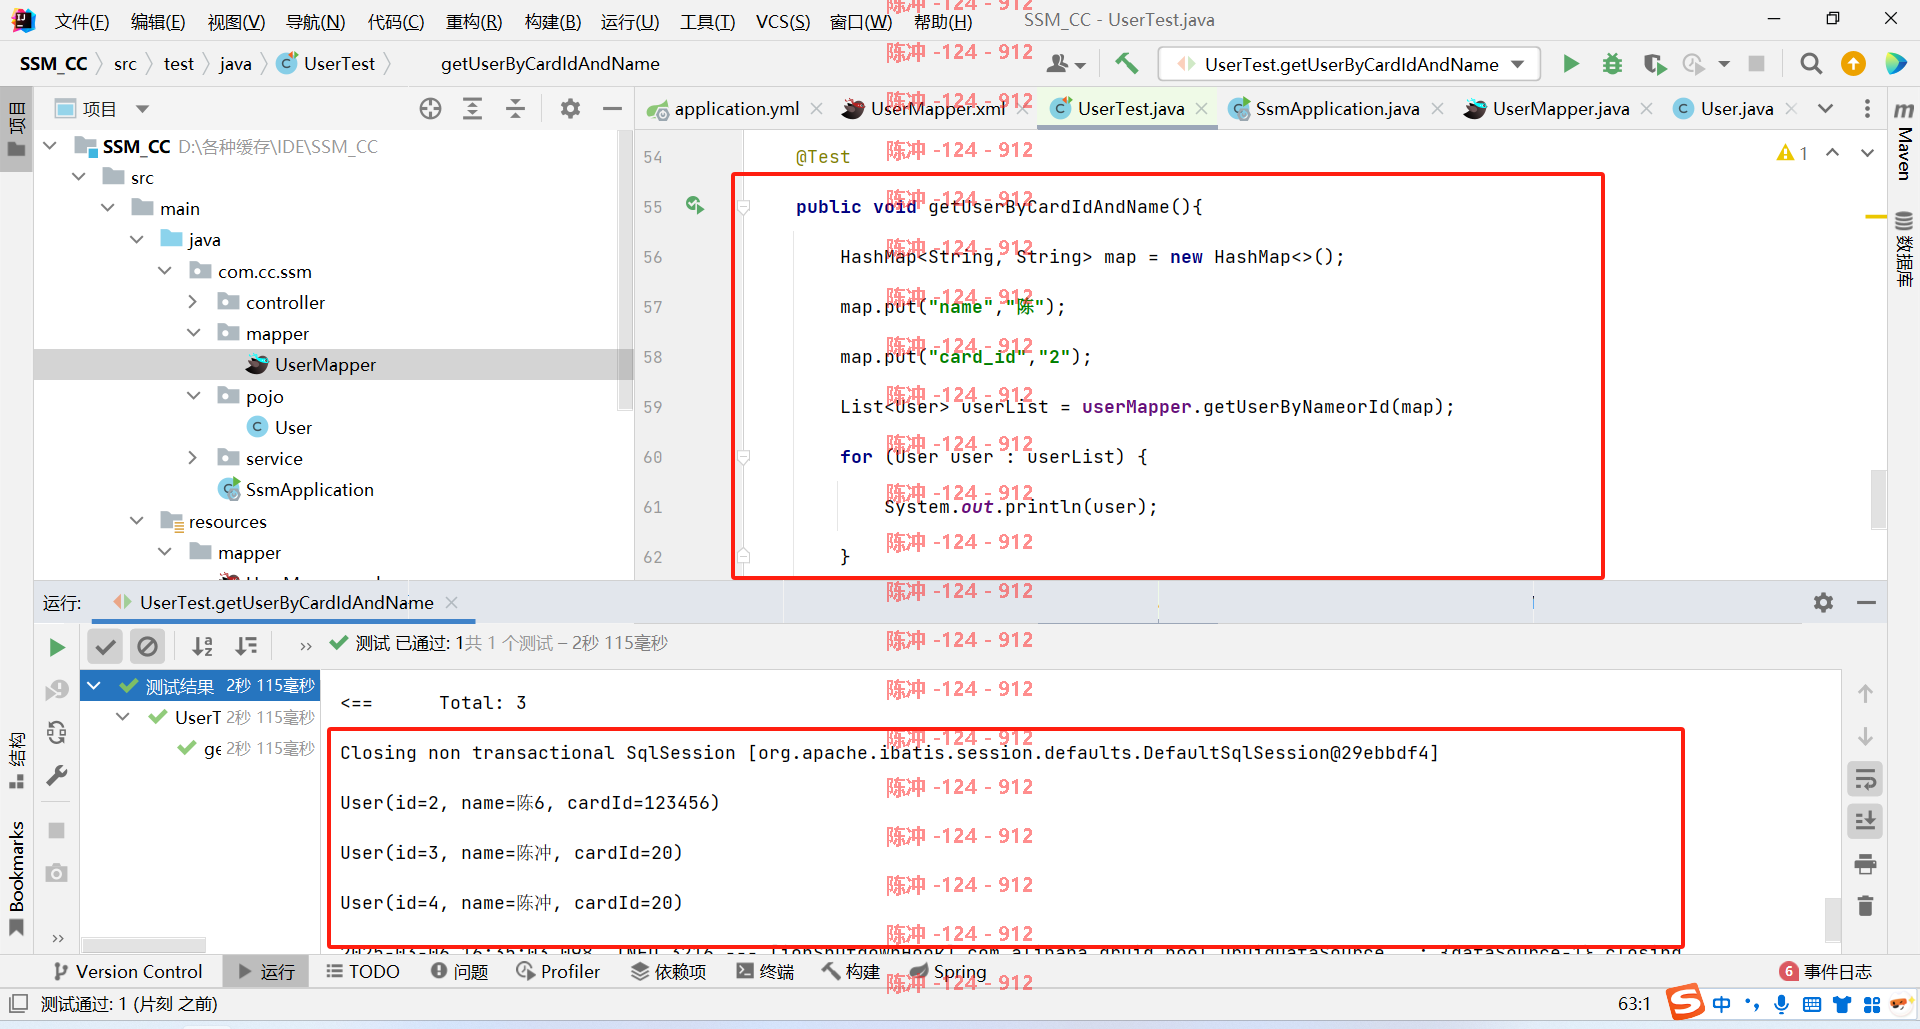Open the 文件(F) menu
The width and height of the screenshot is (1920, 1029).
81,21
